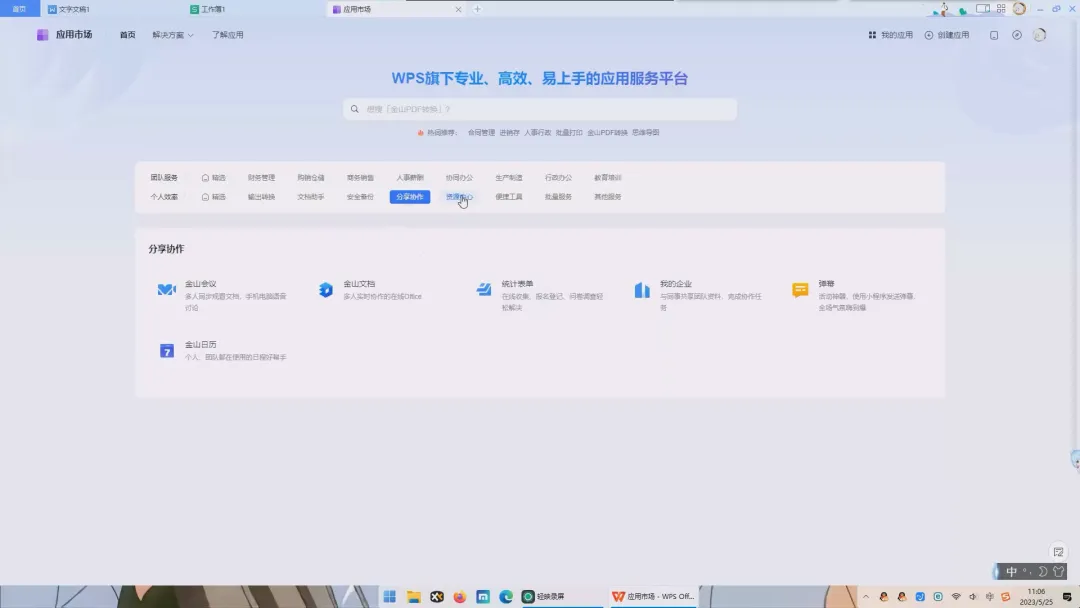Click the 合同管理 hot recommendation
This screenshot has height=608, width=1080.
tap(481, 133)
